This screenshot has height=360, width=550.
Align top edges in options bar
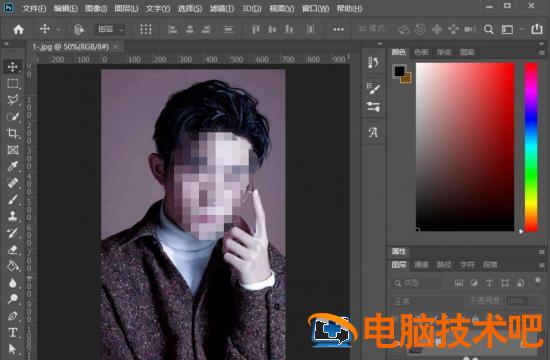(x=256, y=29)
